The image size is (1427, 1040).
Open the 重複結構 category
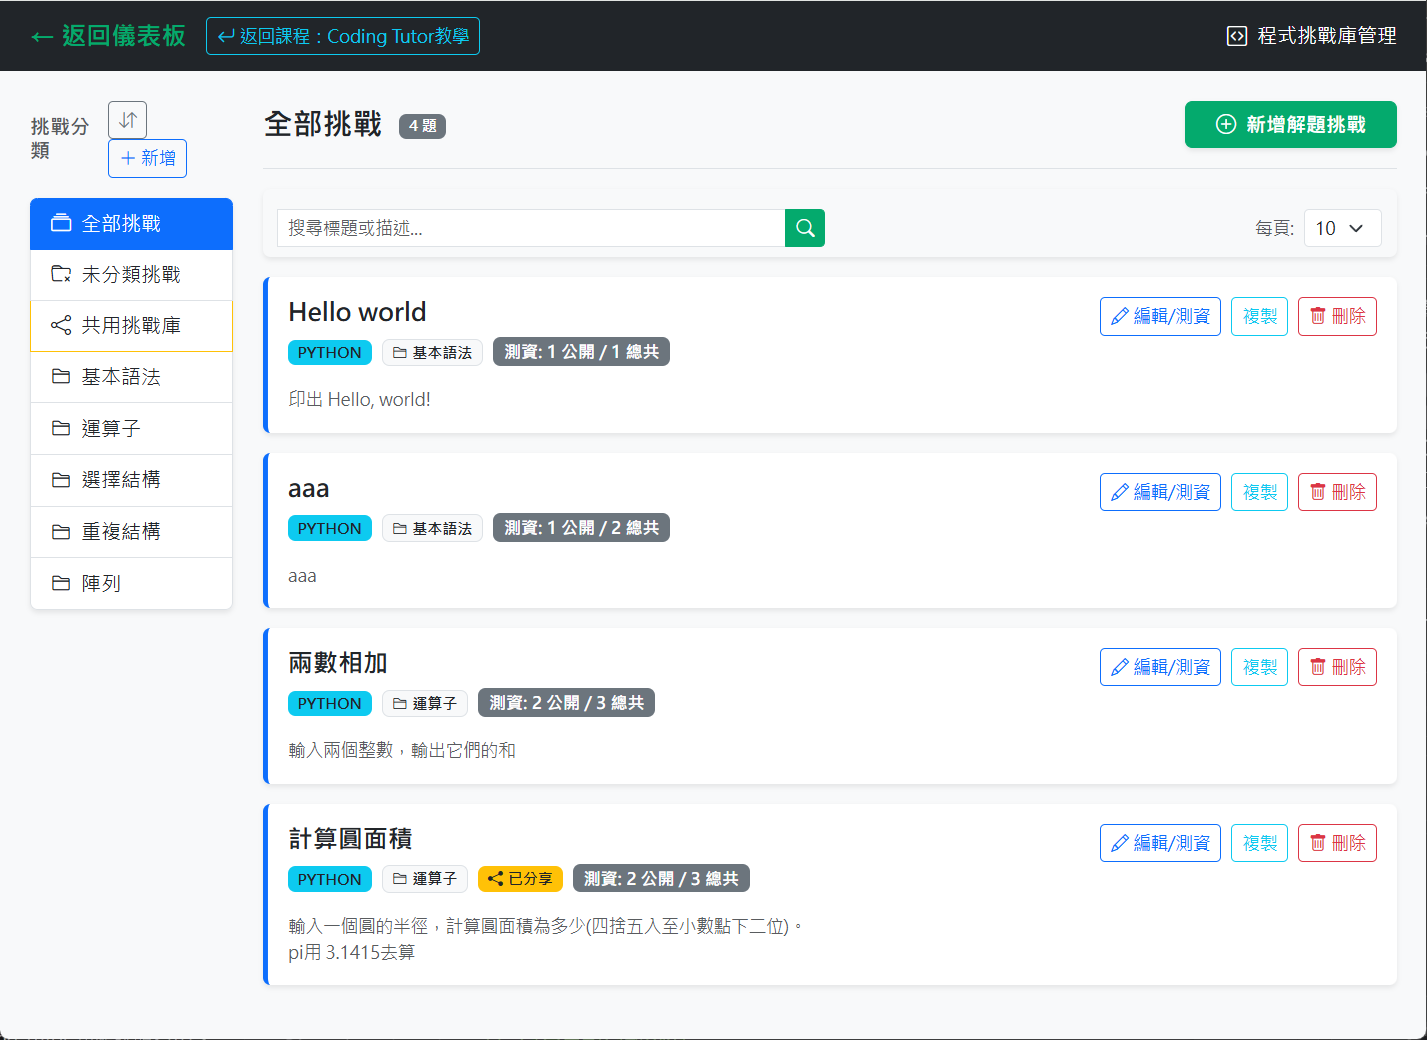pyautogui.click(x=131, y=532)
